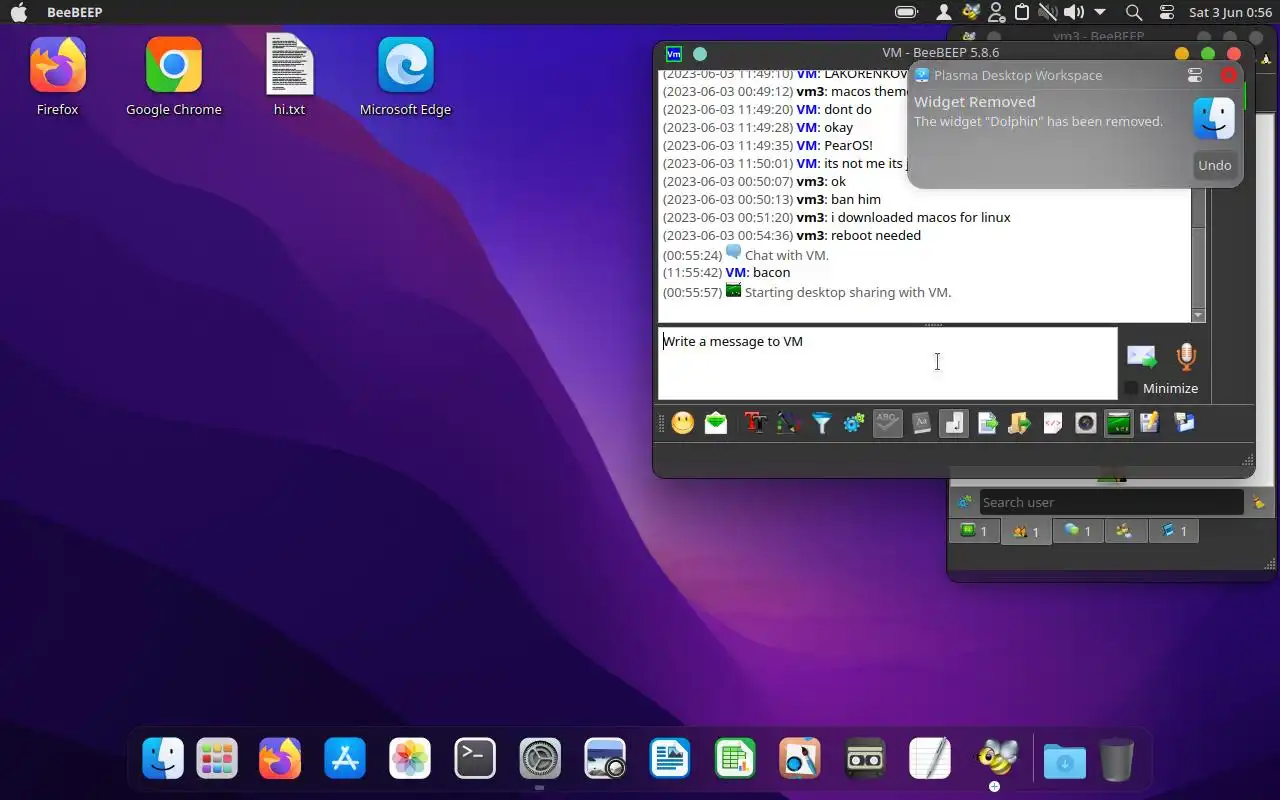
Task: Click the send folder icon in chat toolbar
Action: [x=1019, y=423]
